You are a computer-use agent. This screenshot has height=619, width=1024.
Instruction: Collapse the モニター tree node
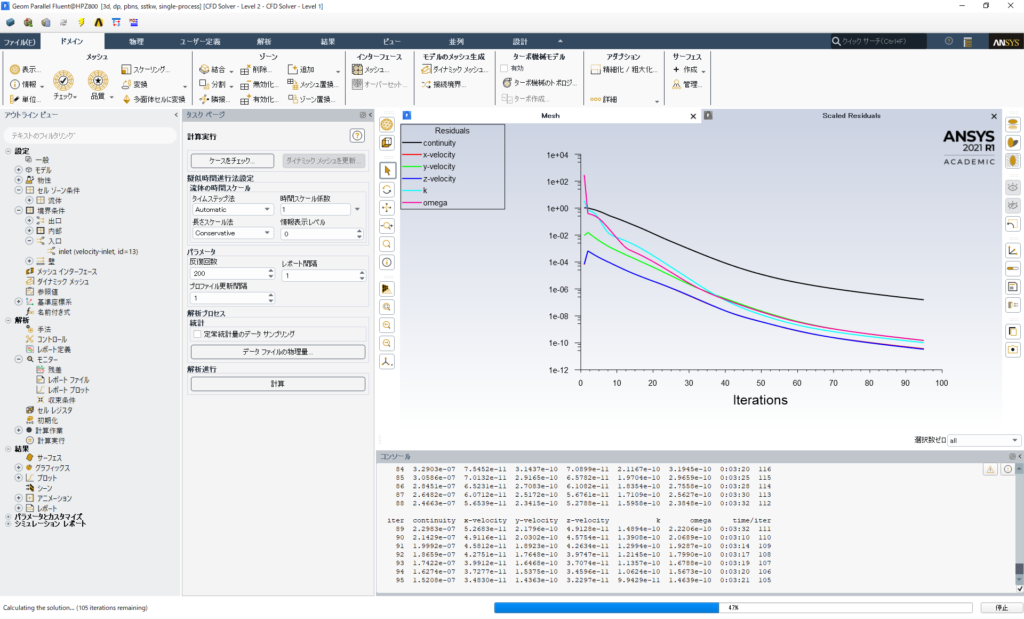[x=19, y=359]
